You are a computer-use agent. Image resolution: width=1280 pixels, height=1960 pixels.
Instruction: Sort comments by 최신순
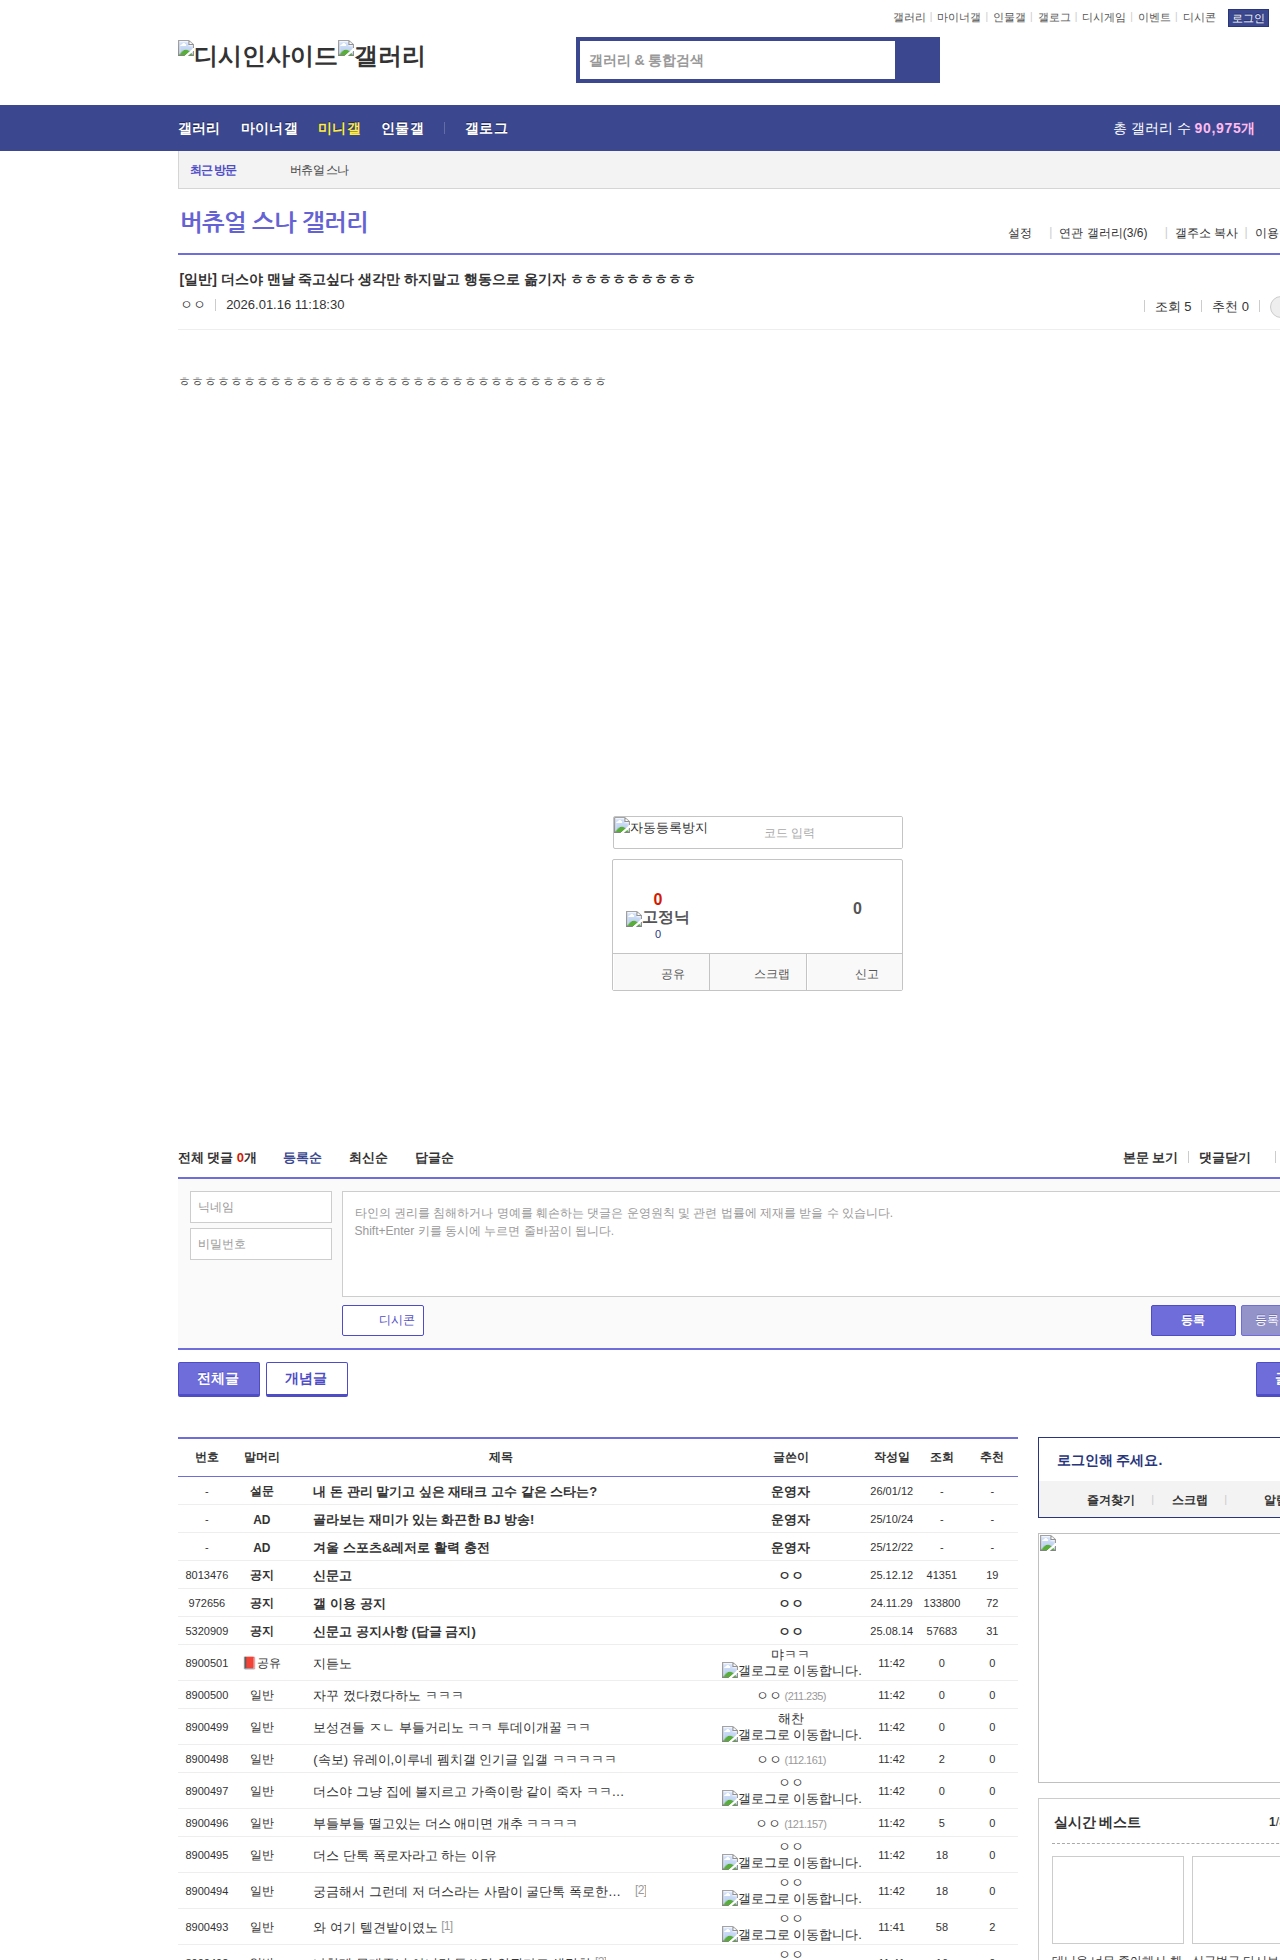pyautogui.click(x=368, y=1158)
